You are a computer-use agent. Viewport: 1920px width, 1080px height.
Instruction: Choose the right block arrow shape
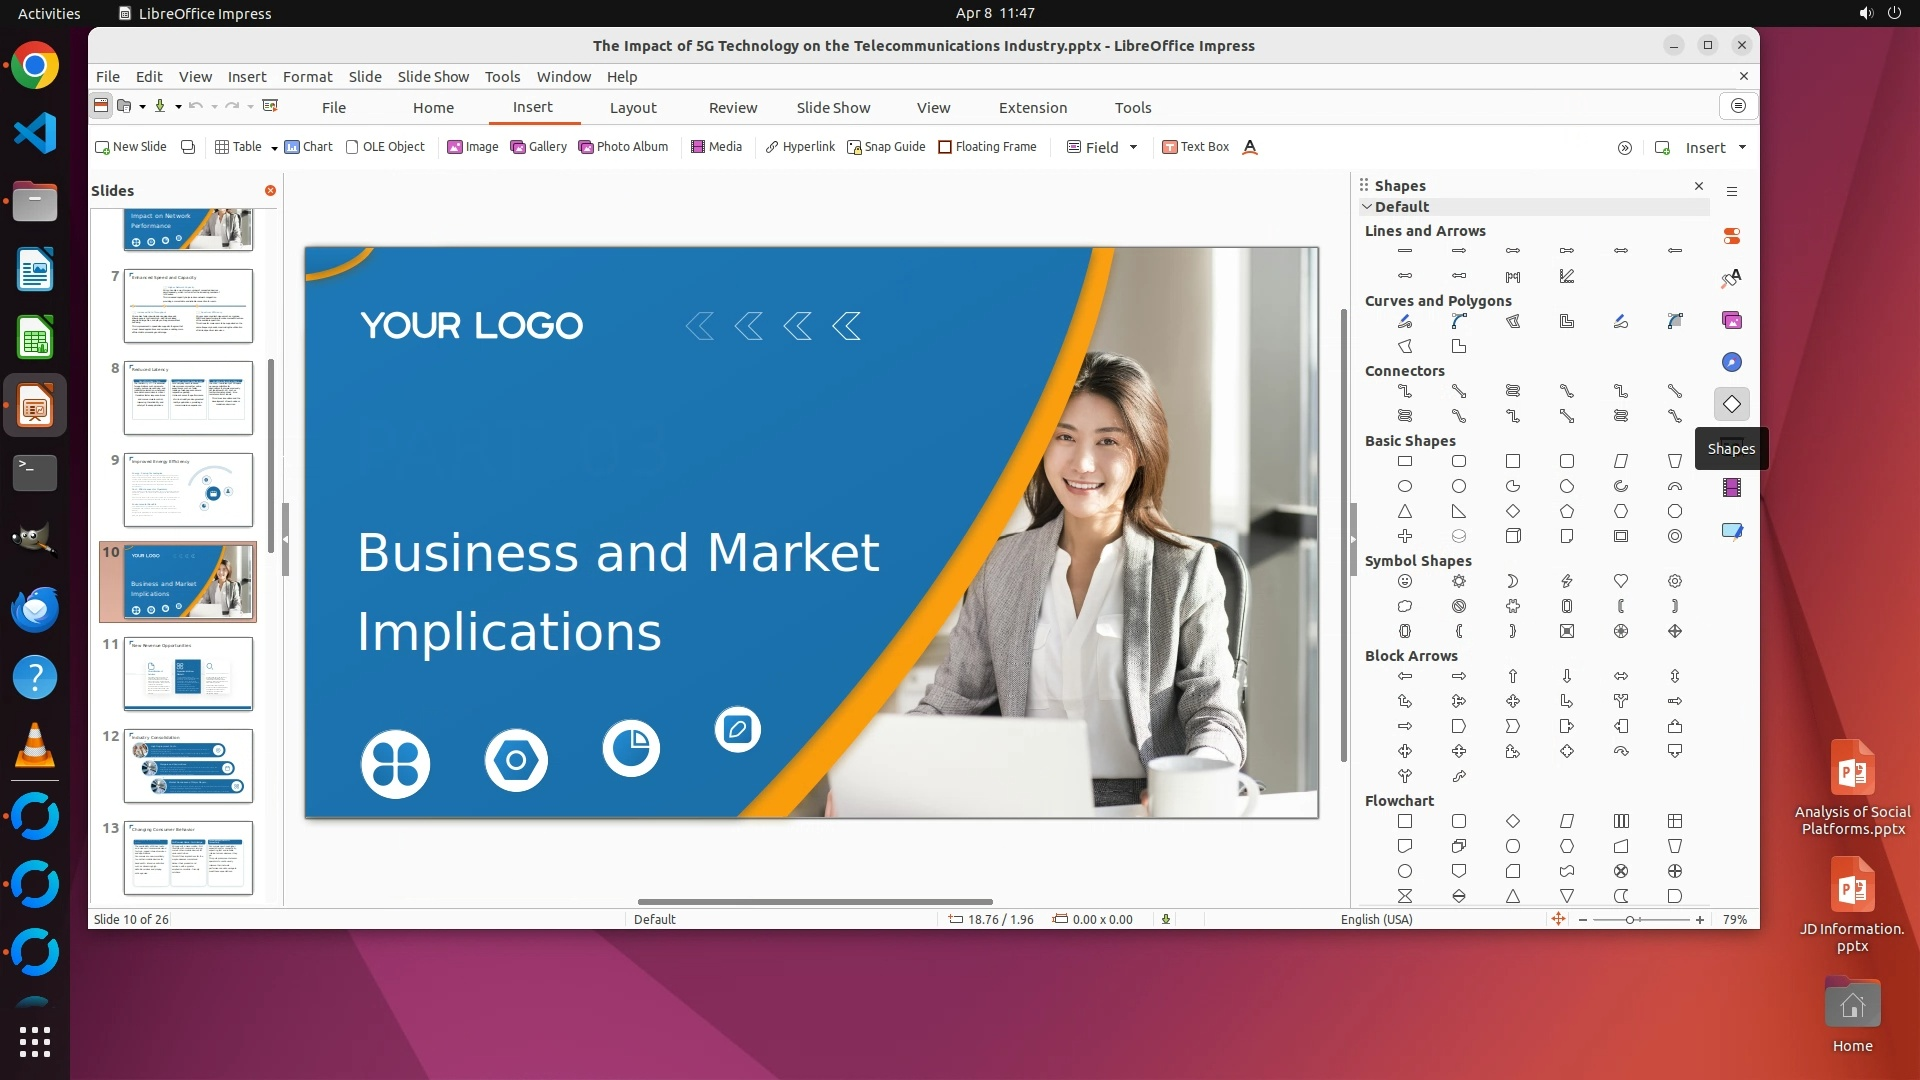[x=1459, y=676]
